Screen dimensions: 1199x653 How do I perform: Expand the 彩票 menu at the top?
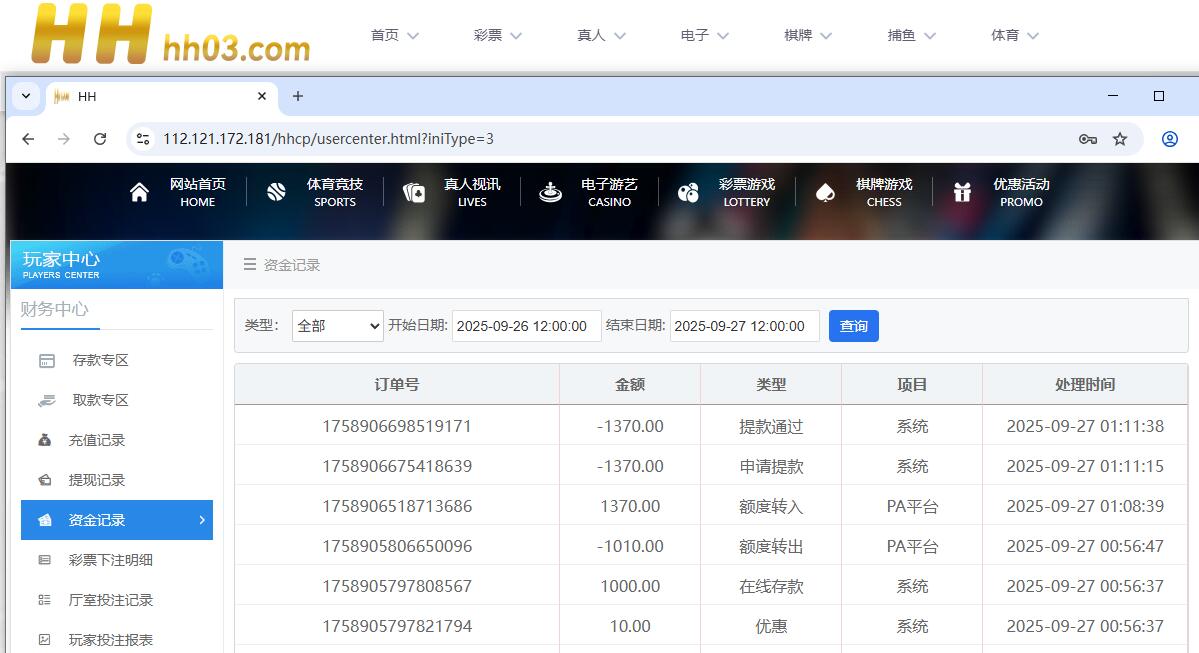point(497,35)
